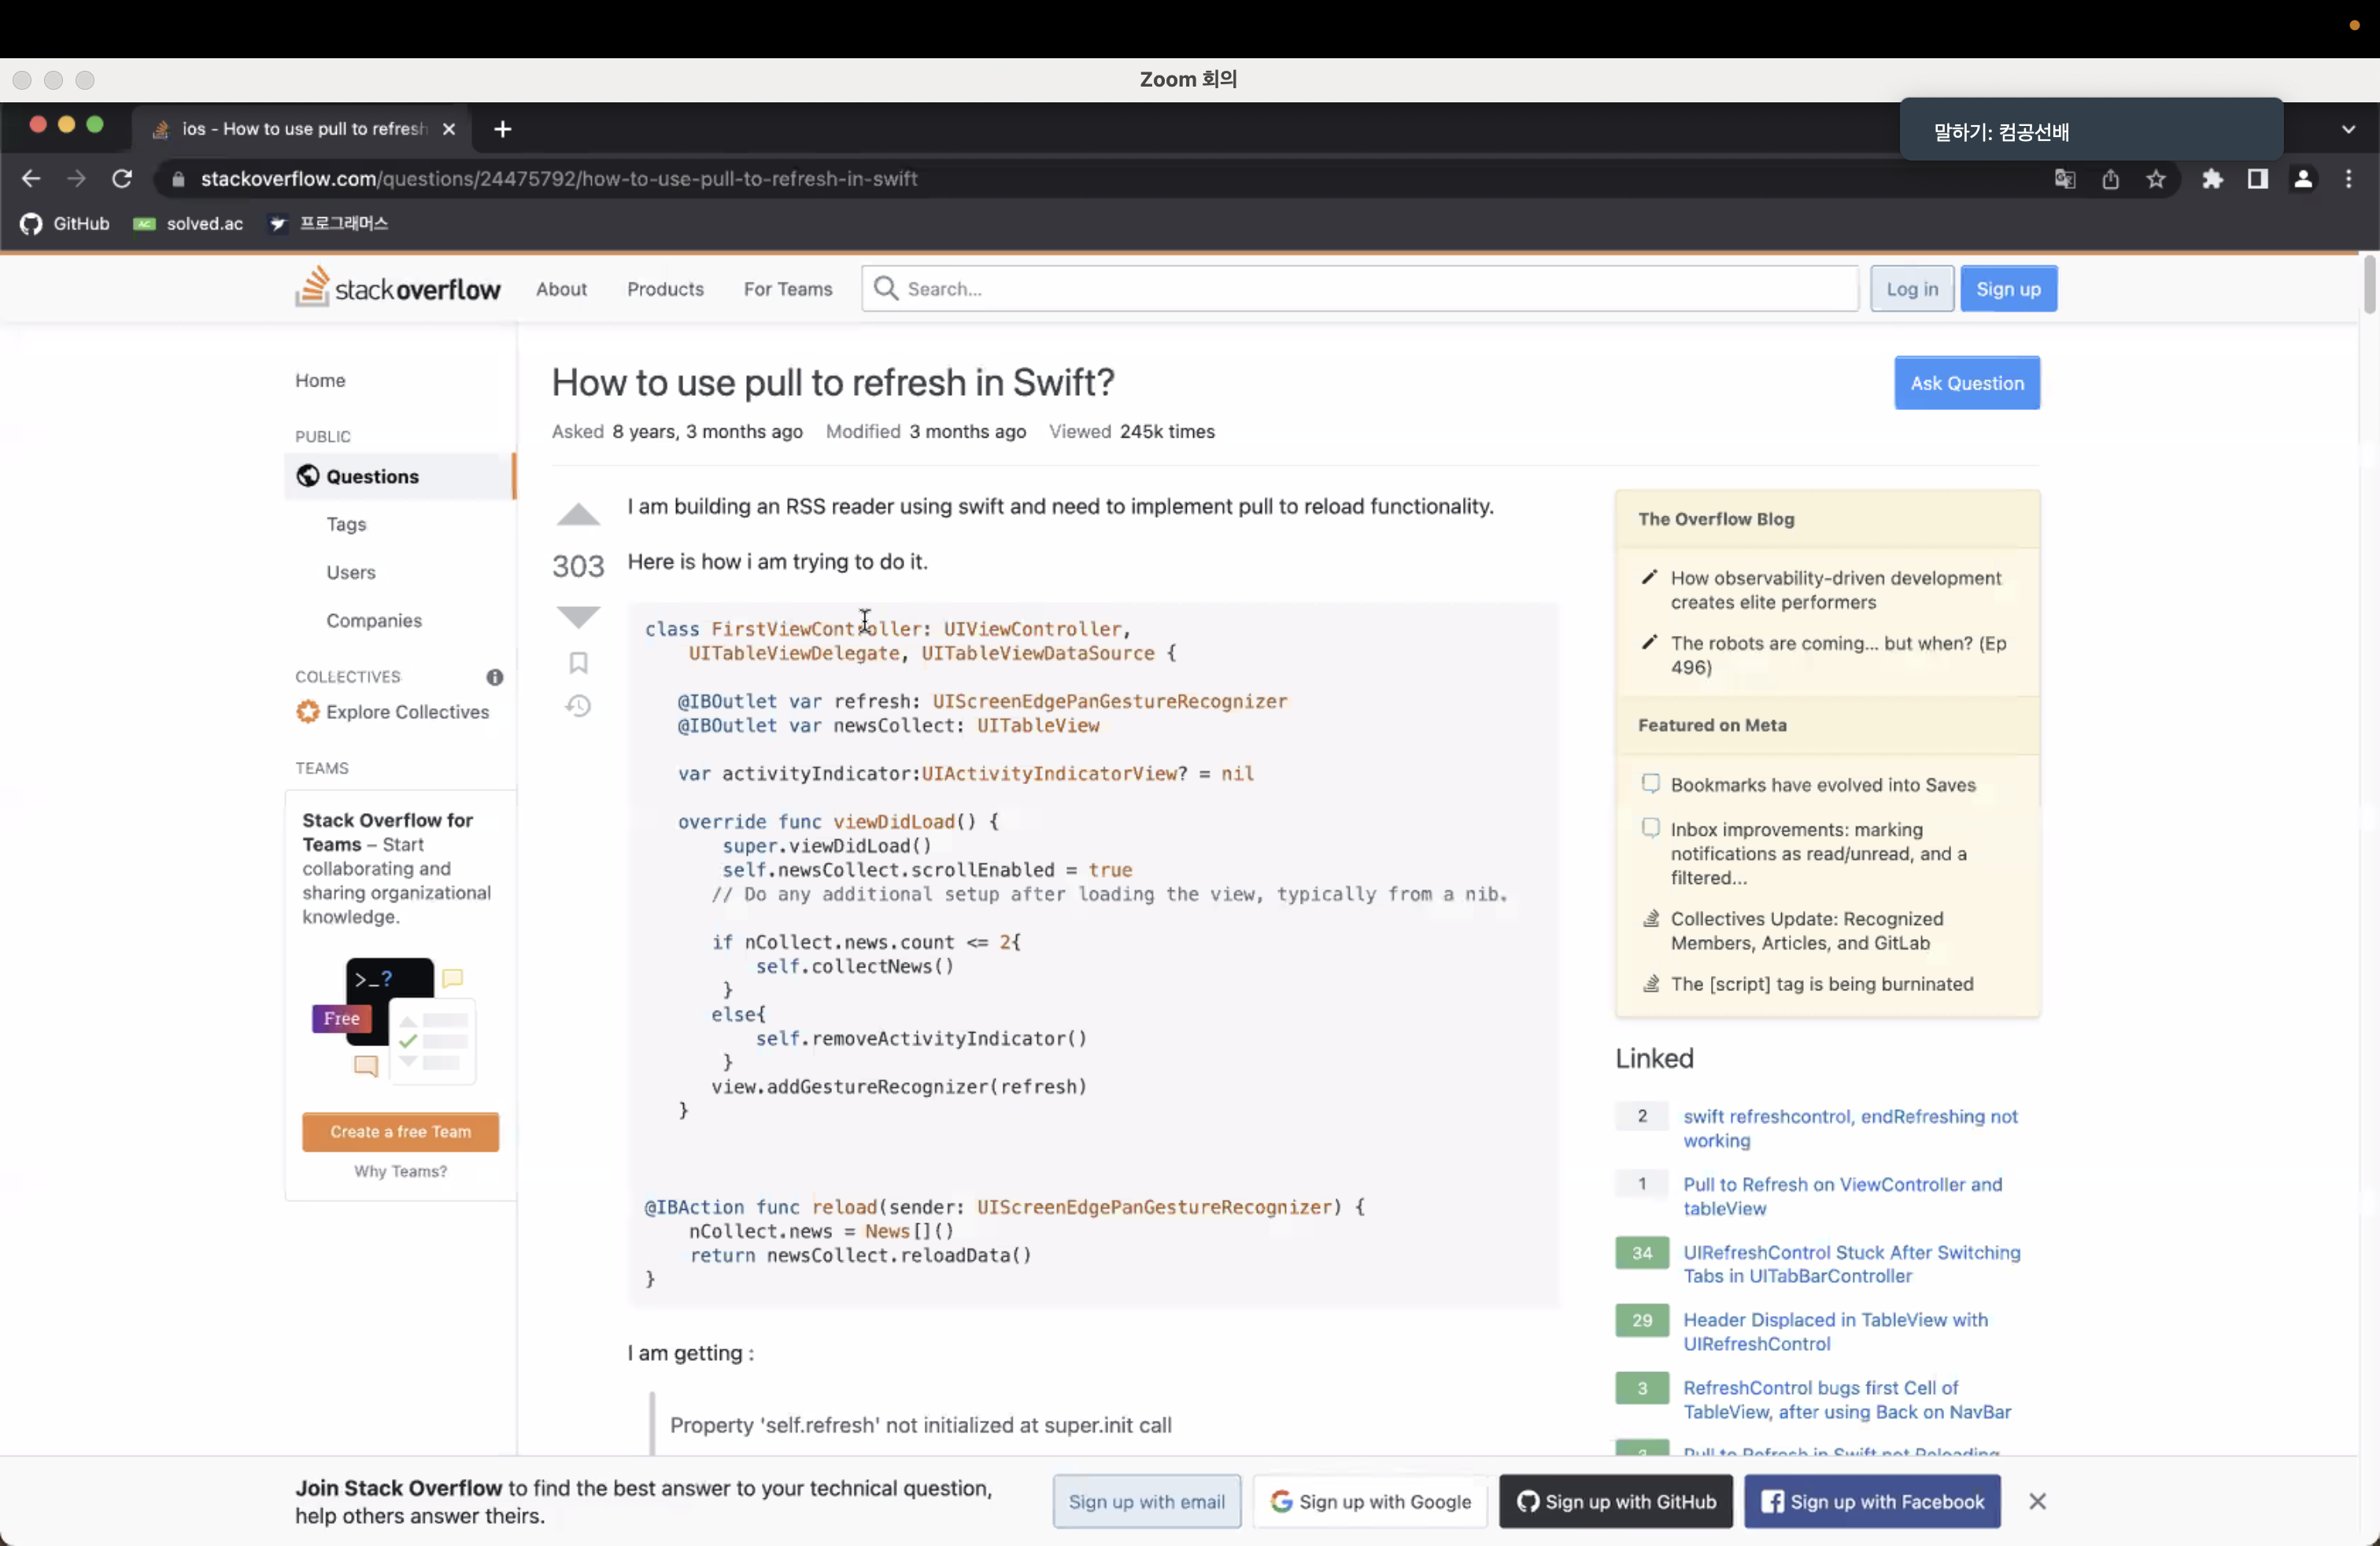Open the Products menu item
Screen dimensions: 2380x1546
pyautogui.click(x=665, y=289)
